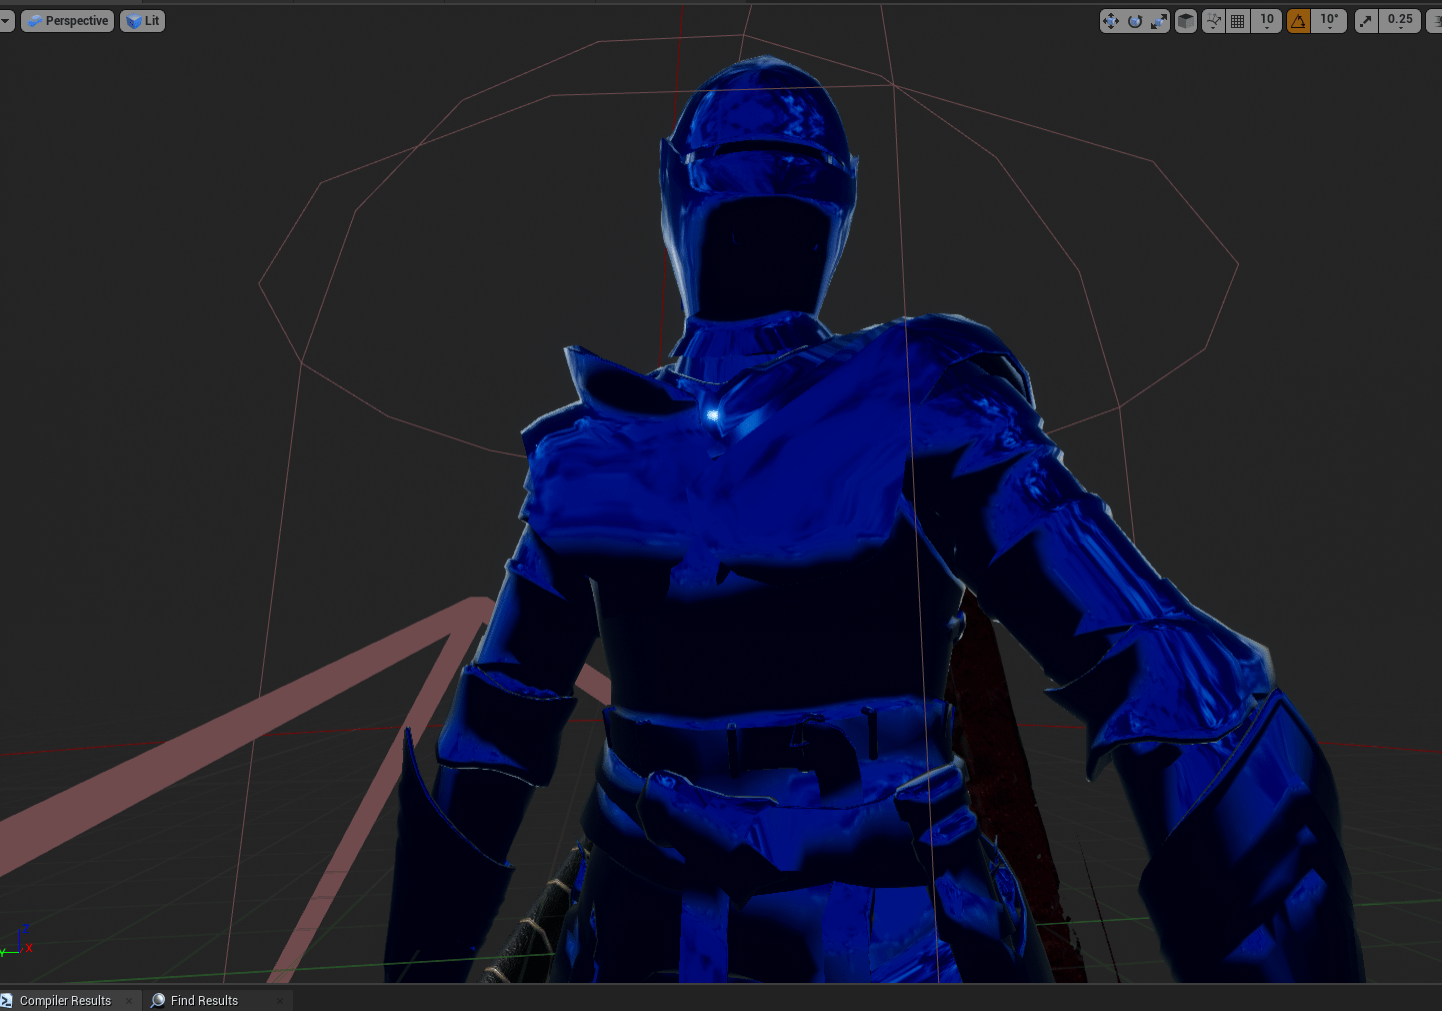Close the Find Results tab

(x=280, y=1000)
